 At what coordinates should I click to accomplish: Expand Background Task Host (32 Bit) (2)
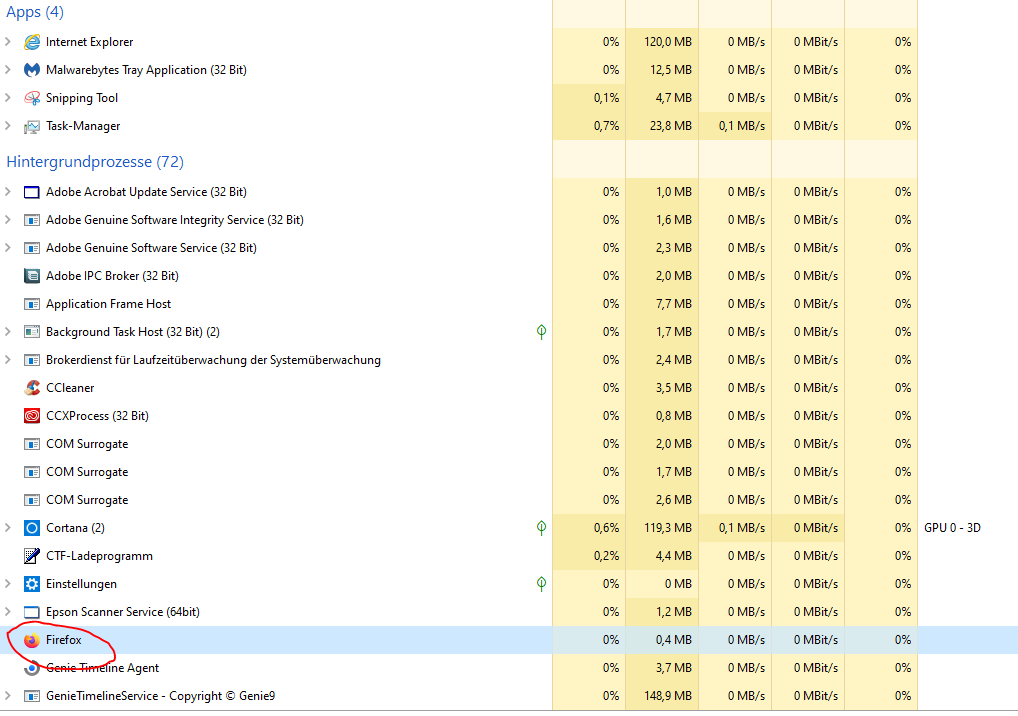[8, 332]
